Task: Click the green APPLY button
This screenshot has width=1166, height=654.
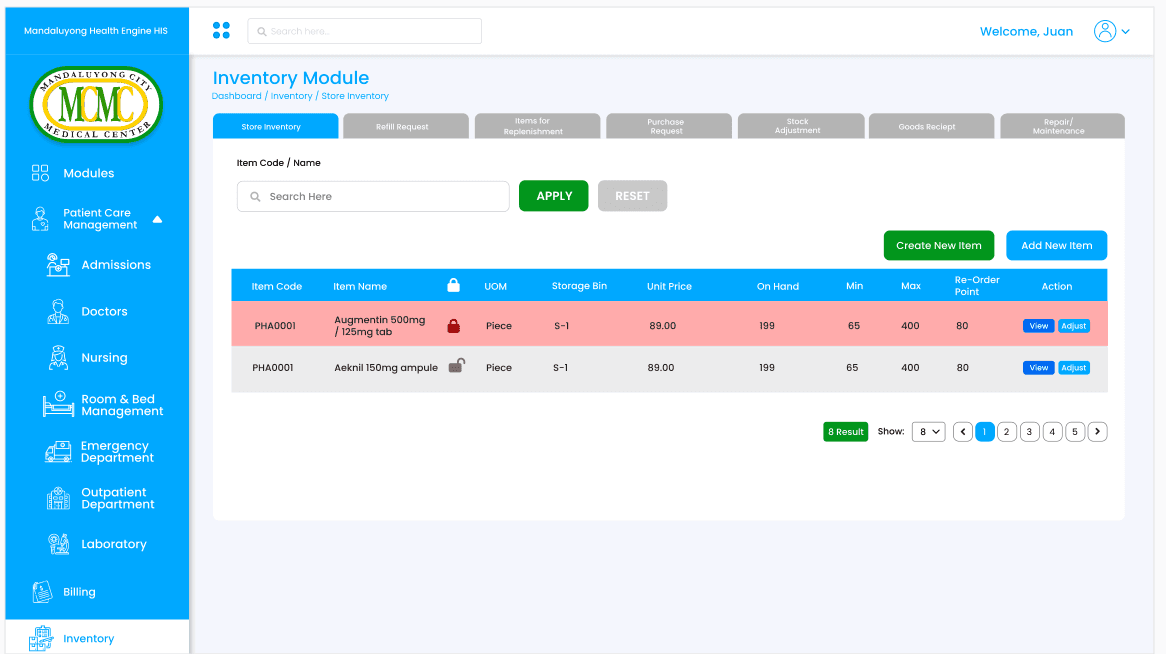Action: click(553, 196)
